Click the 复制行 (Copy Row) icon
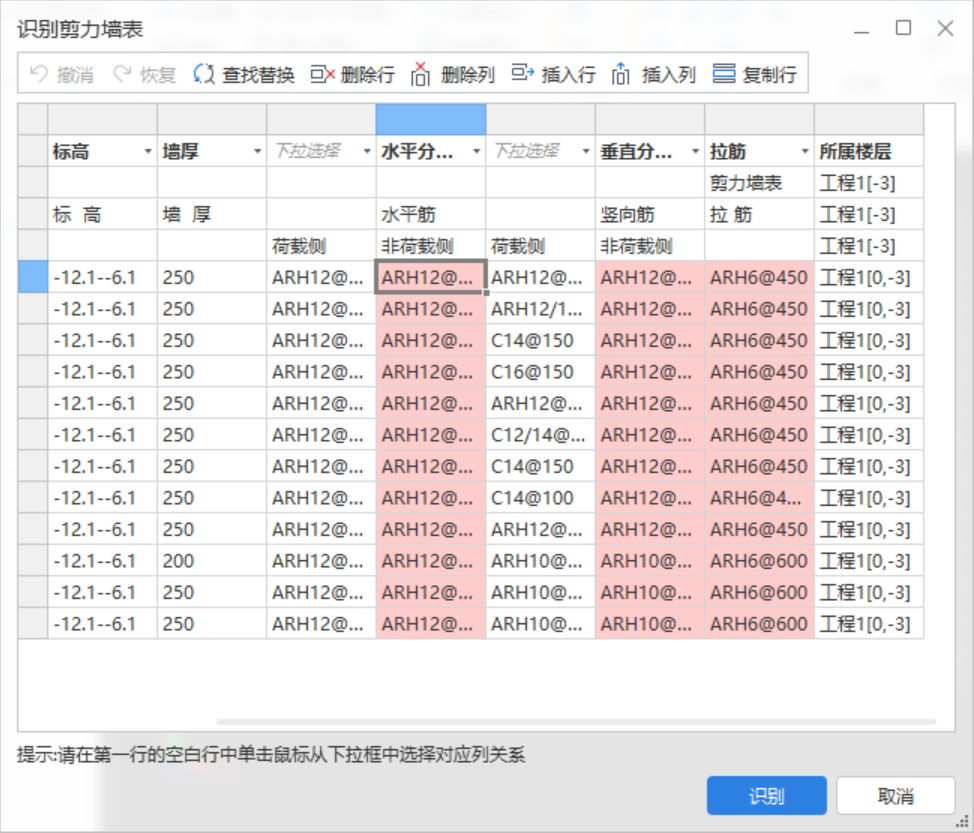 (x=722, y=74)
